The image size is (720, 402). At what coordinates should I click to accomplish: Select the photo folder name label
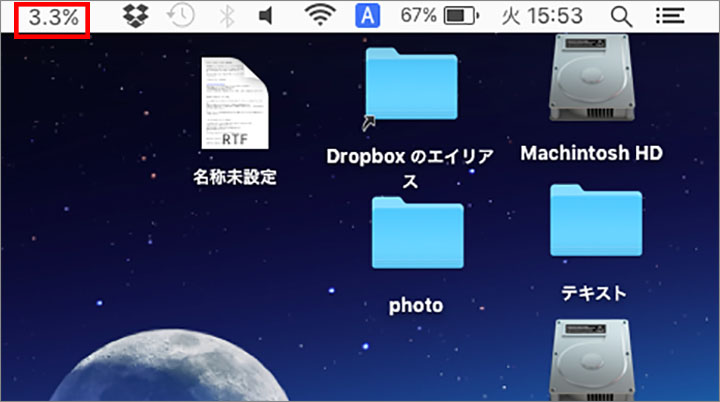pos(416,306)
